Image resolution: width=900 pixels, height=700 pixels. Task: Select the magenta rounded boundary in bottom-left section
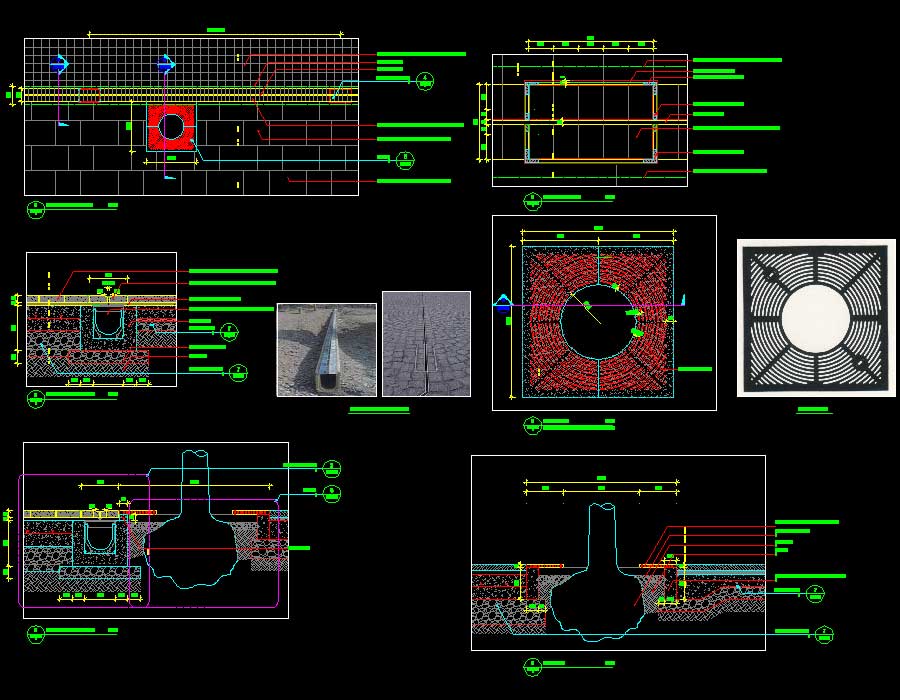(20, 540)
